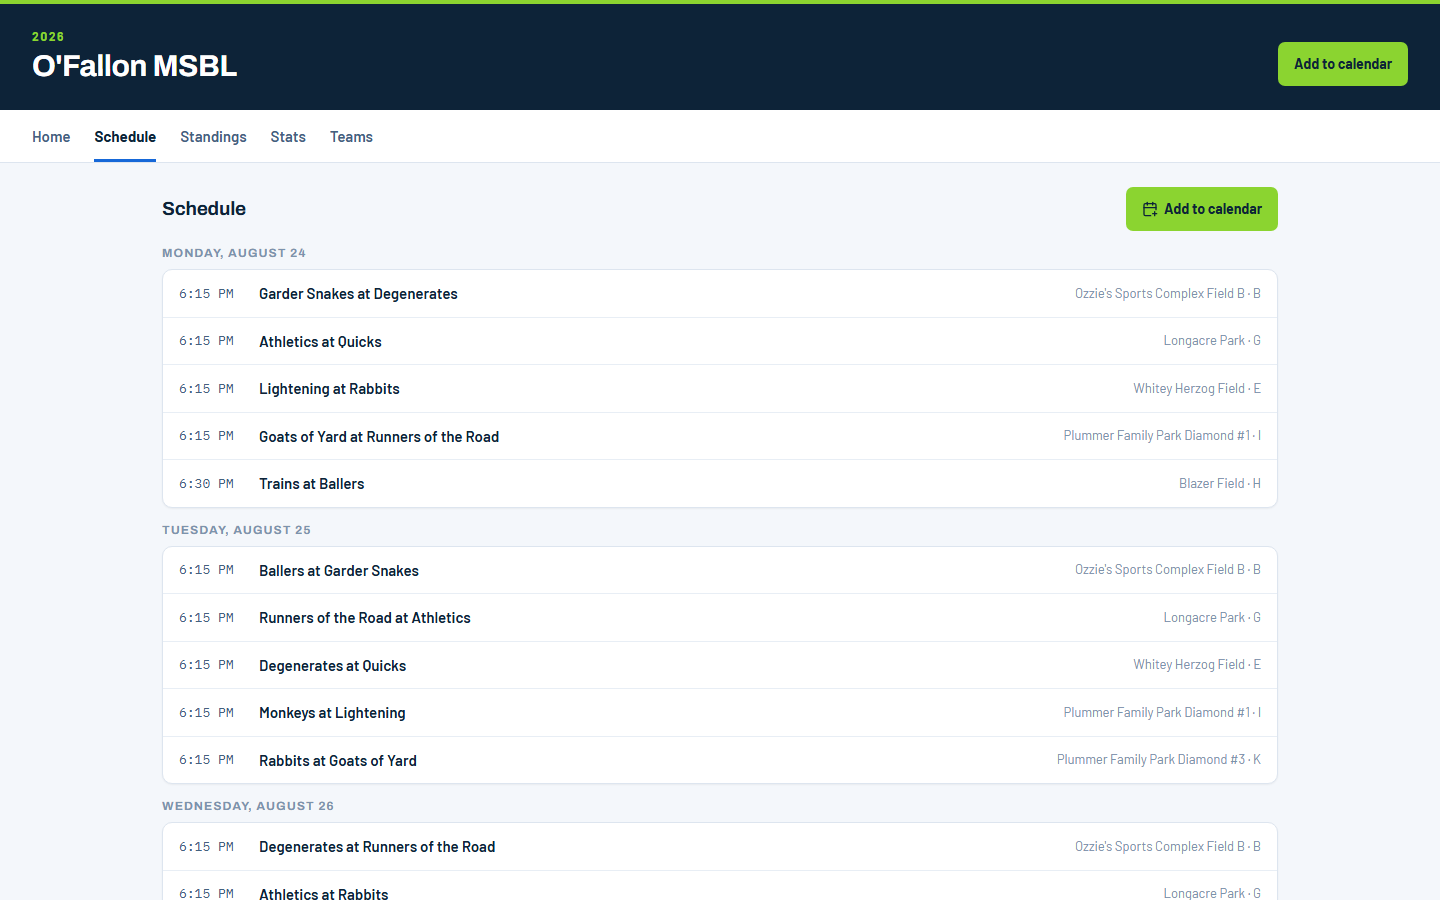1440x900 pixels.
Task: Select Runners of the Road at Athletics
Action: click(x=720, y=618)
